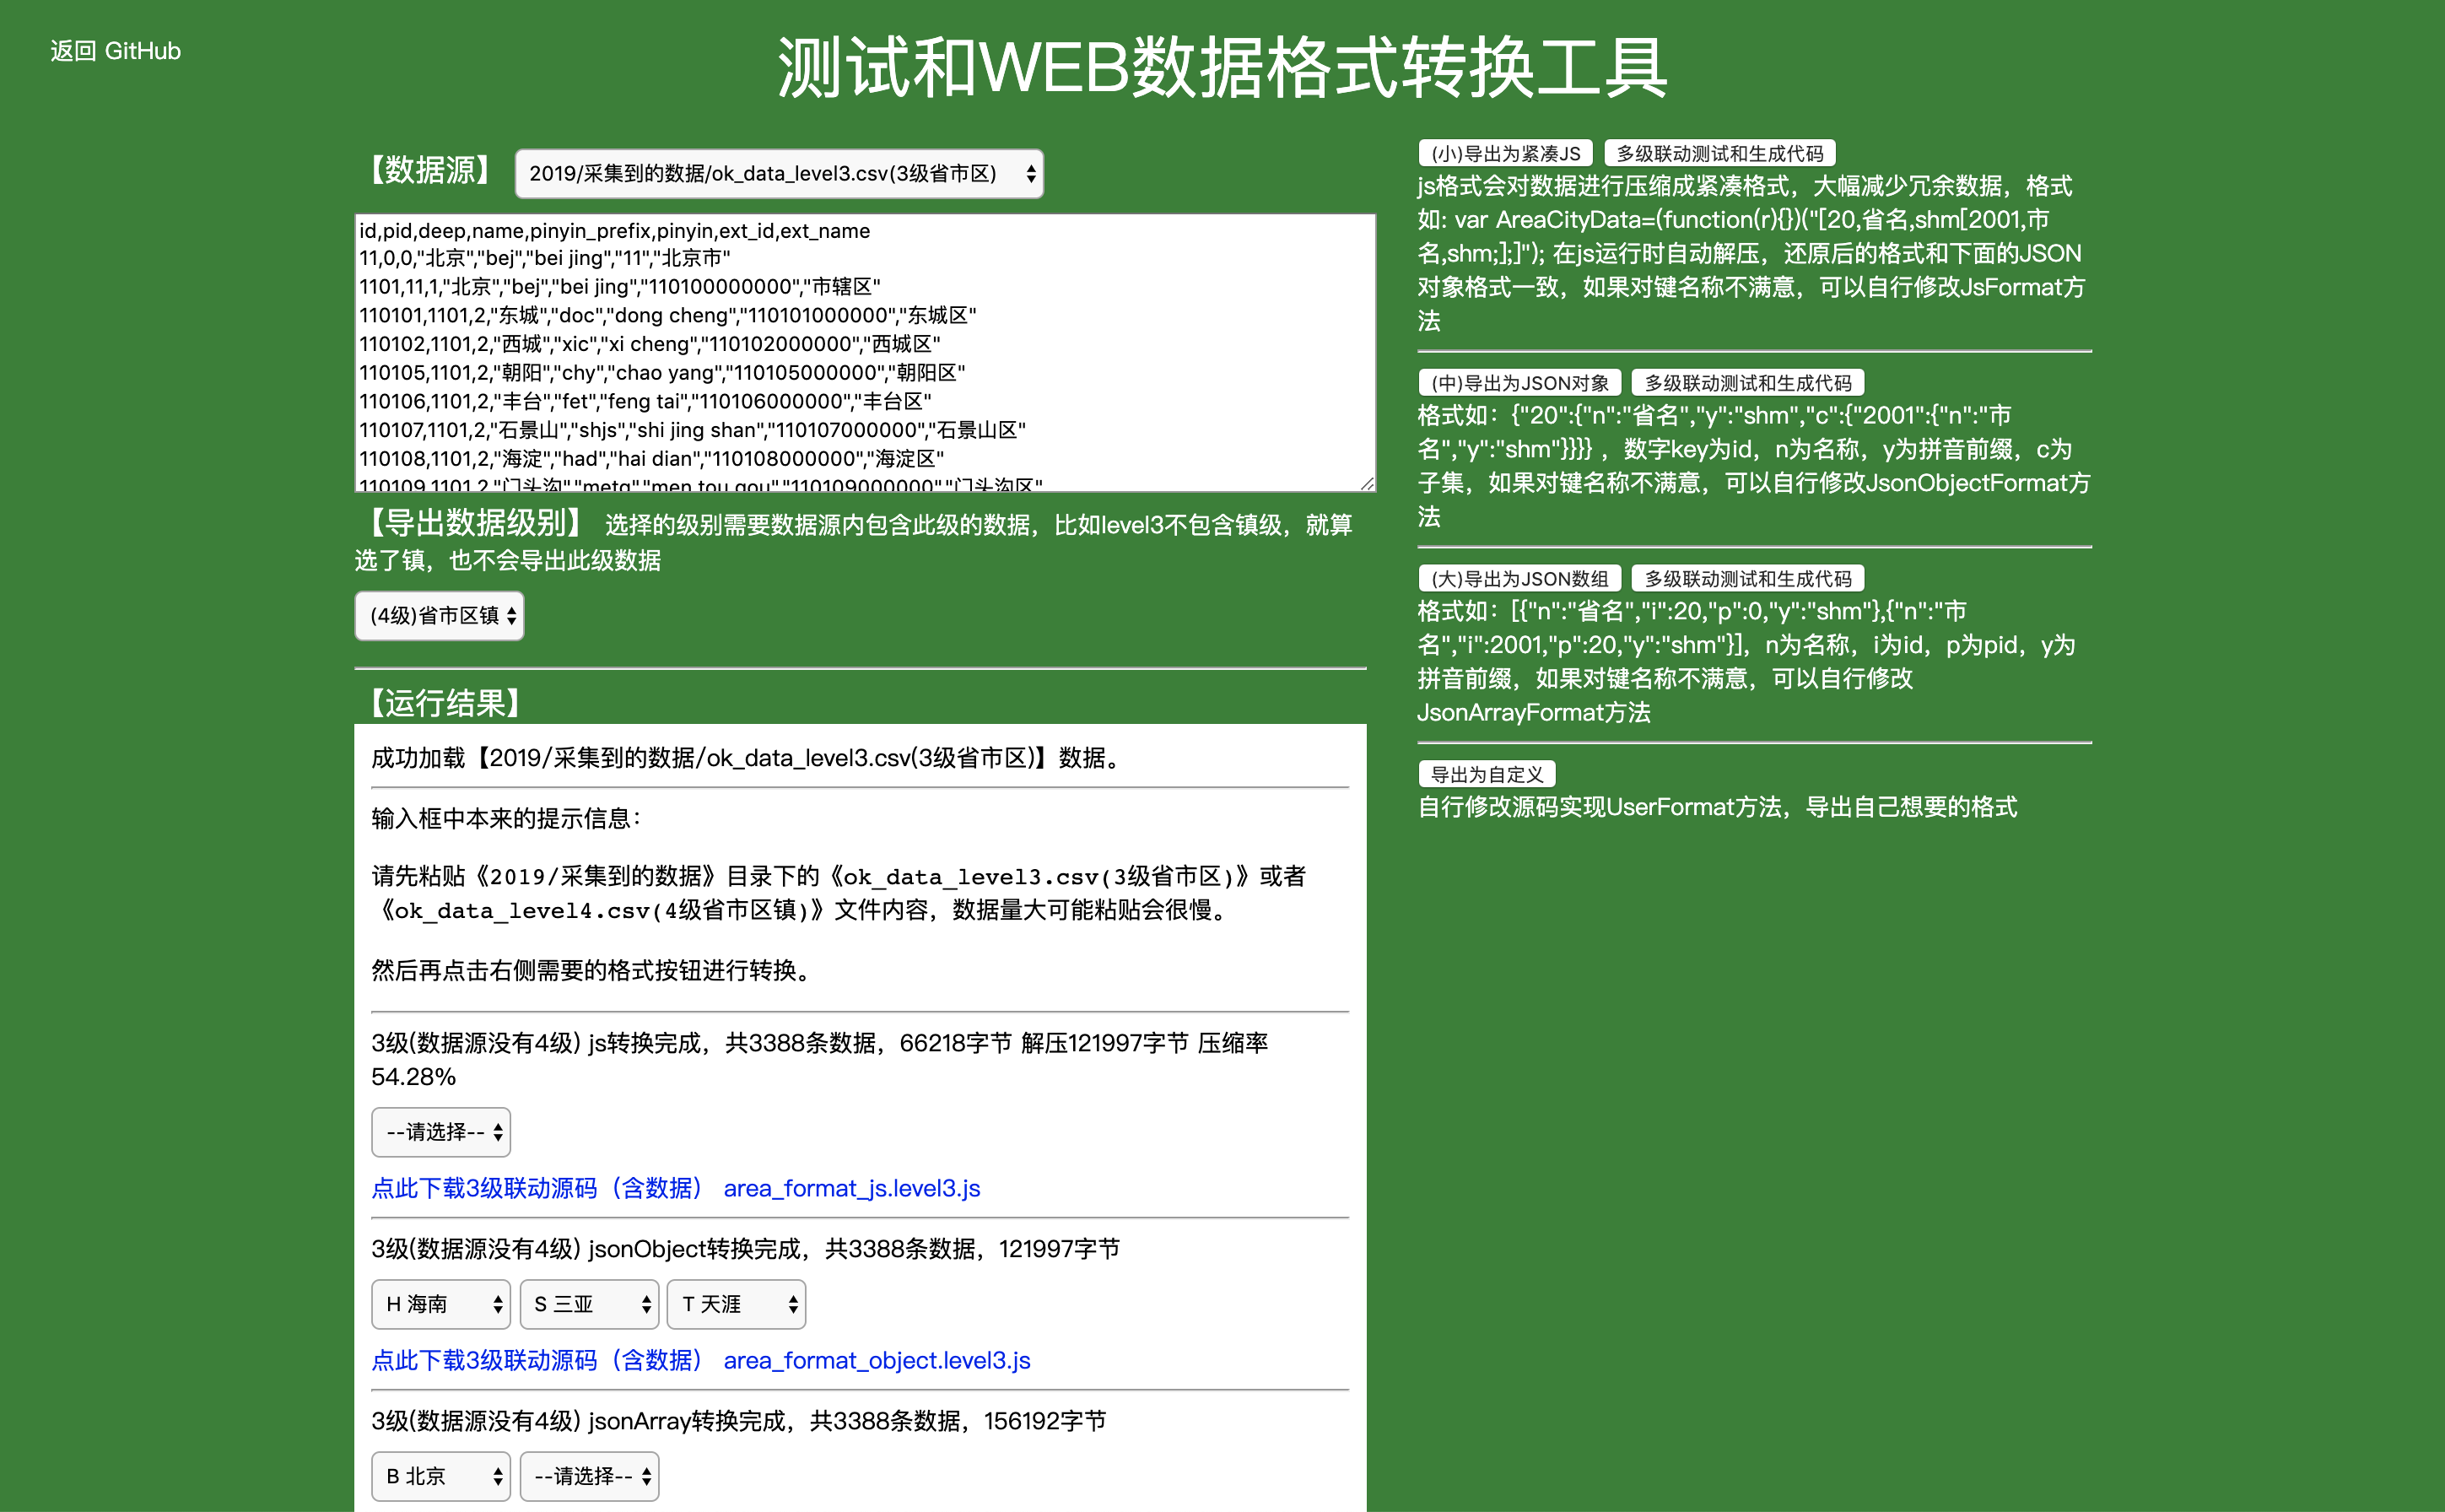Click the 【导出数据级别】 section heading
The width and height of the screenshot is (2445, 1512).
click(x=474, y=522)
